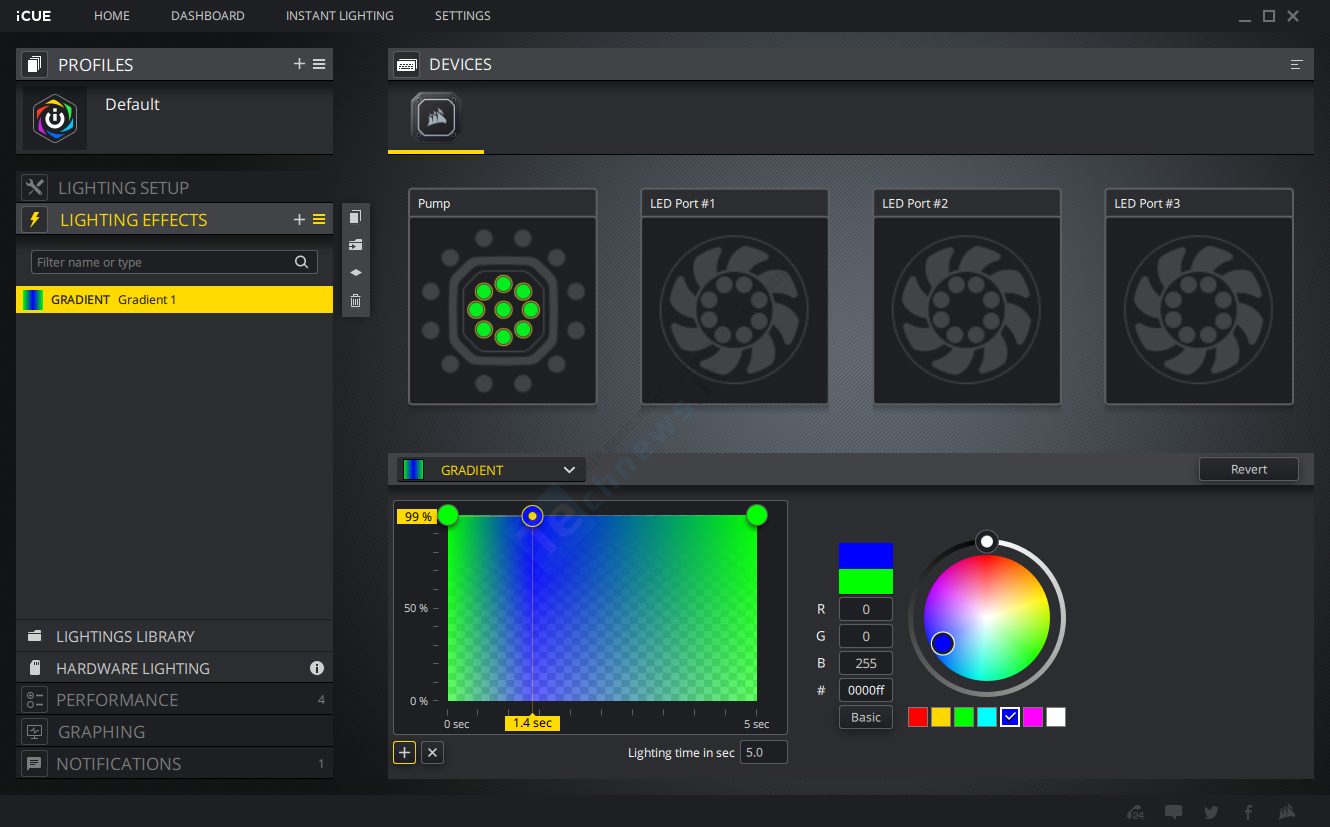Image resolution: width=1330 pixels, height=827 pixels.
Task: Pick the yellow basic color swatch
Action: pos(941,717)
